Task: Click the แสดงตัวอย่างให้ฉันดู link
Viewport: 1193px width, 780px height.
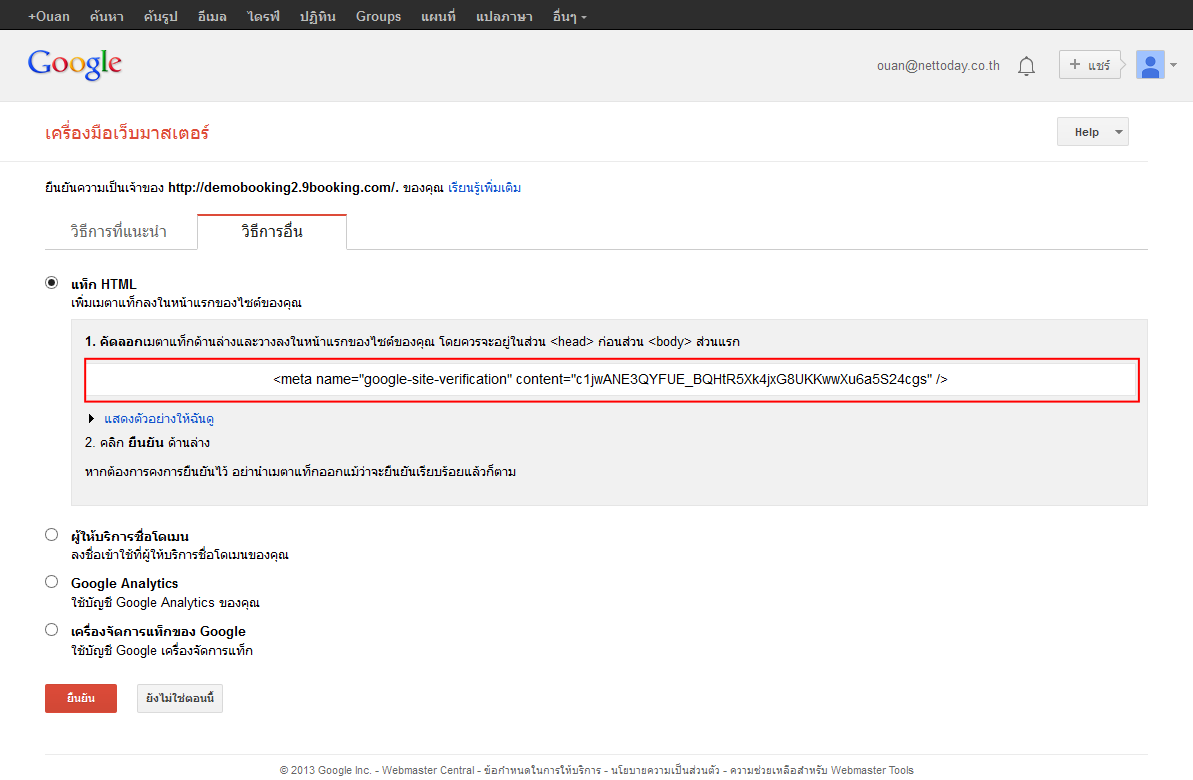Action: (x=159, y=419)
